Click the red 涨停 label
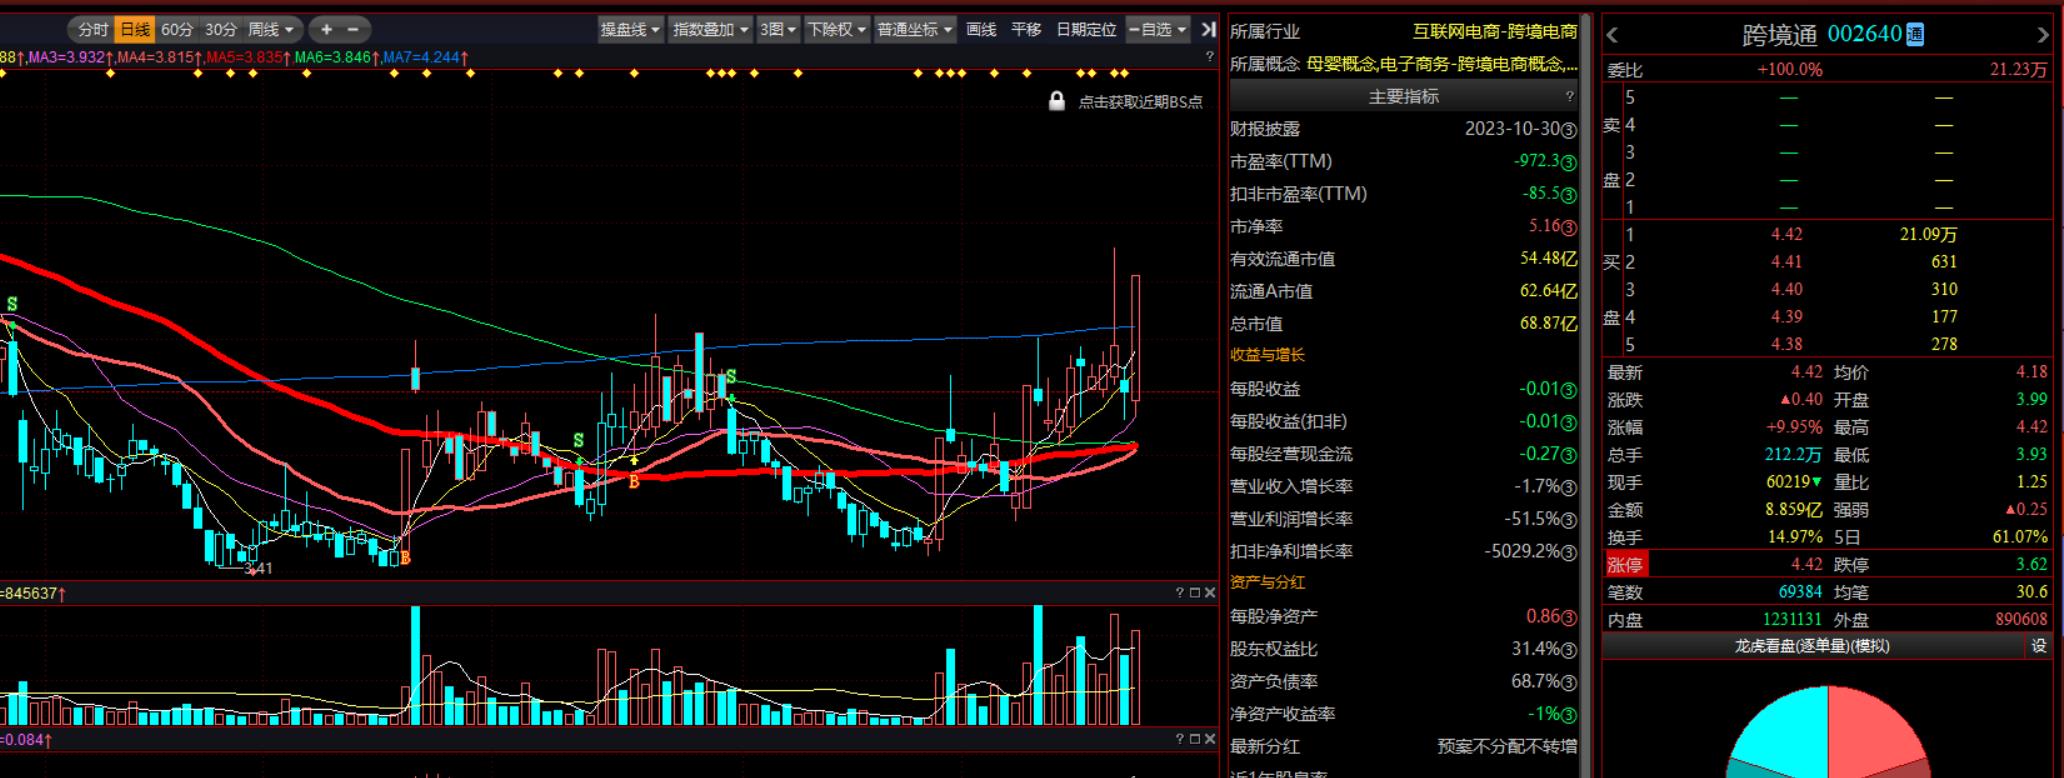2064x778 pixels. (1625, 565)
